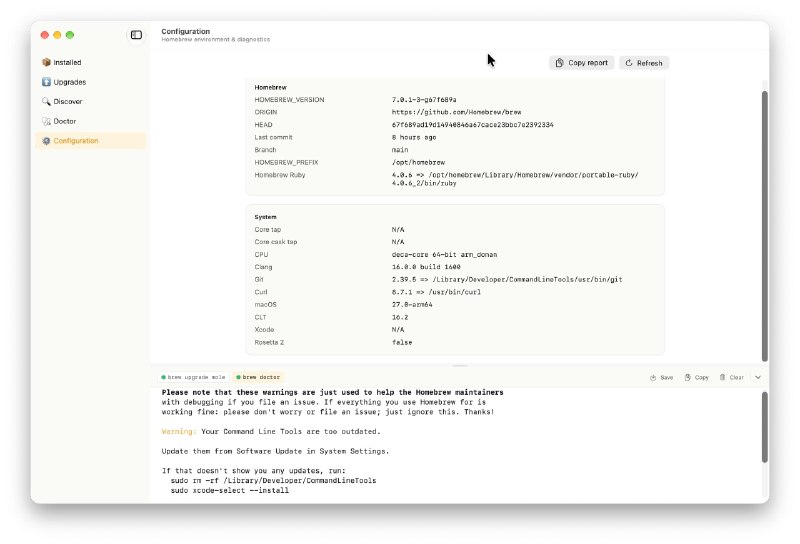Screen dimensions: 800x544
Task: Select the Configuration sidebar item
Action: pyautogui.click(x=90, y=140)
